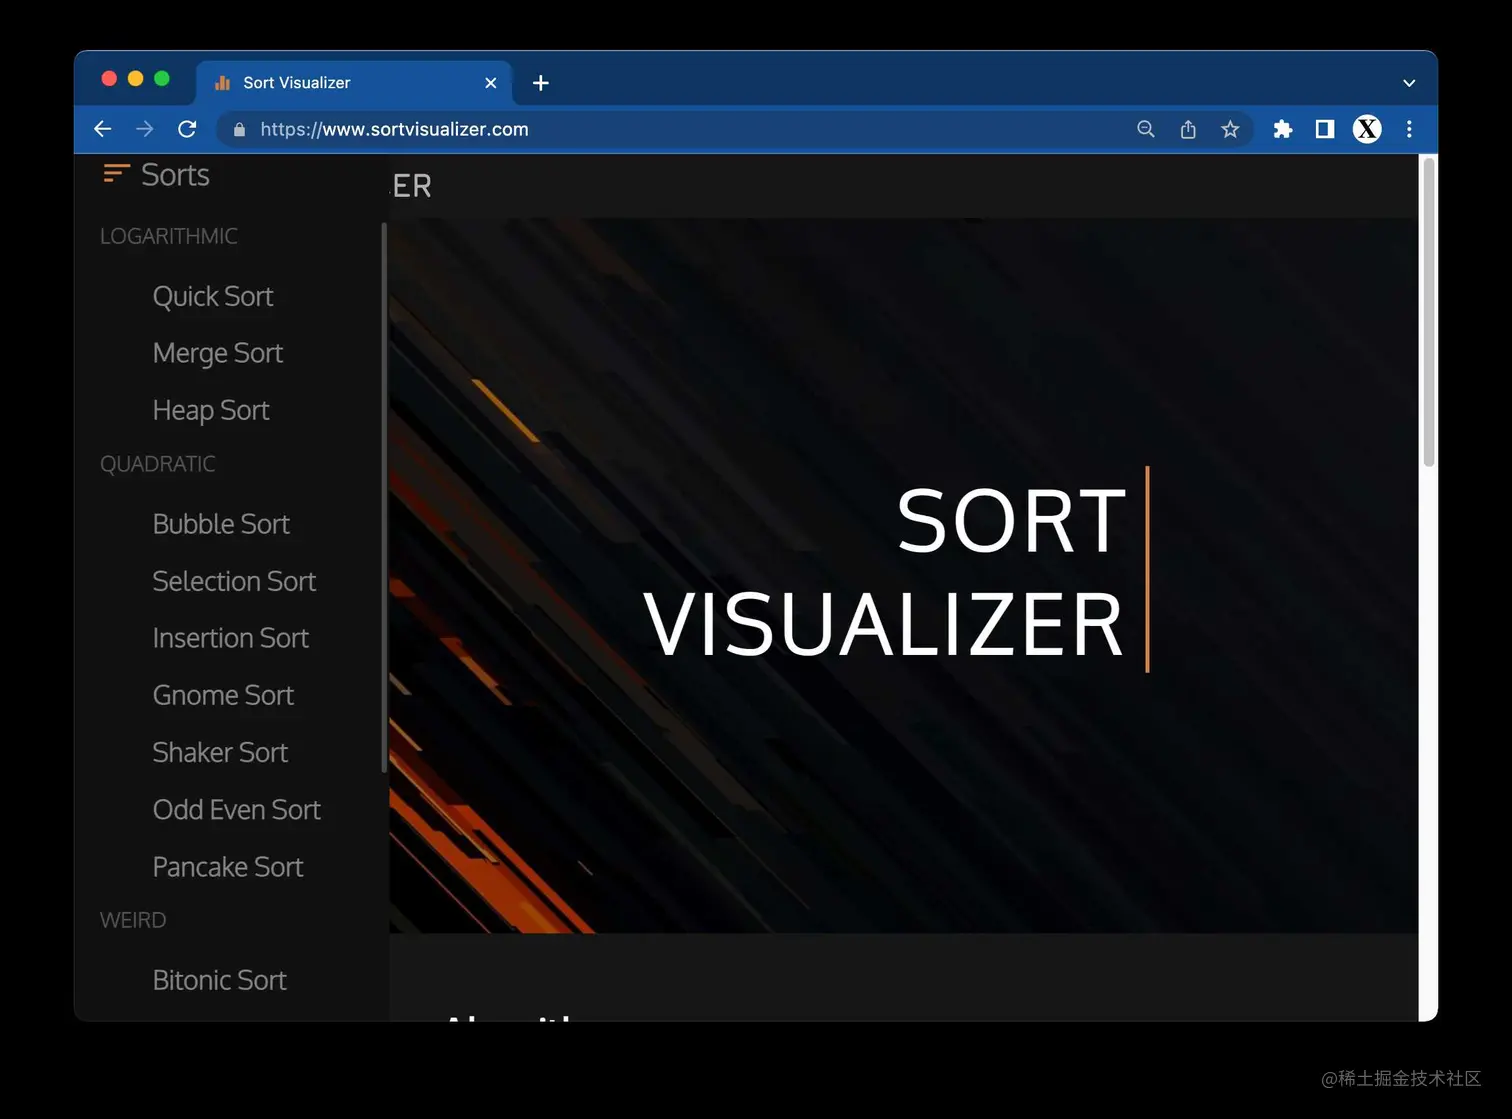Image resolution: width=1512 pixels, height=1119 pixels.
Task: Click the X profile avatar icon
Action: (1366, 129)
